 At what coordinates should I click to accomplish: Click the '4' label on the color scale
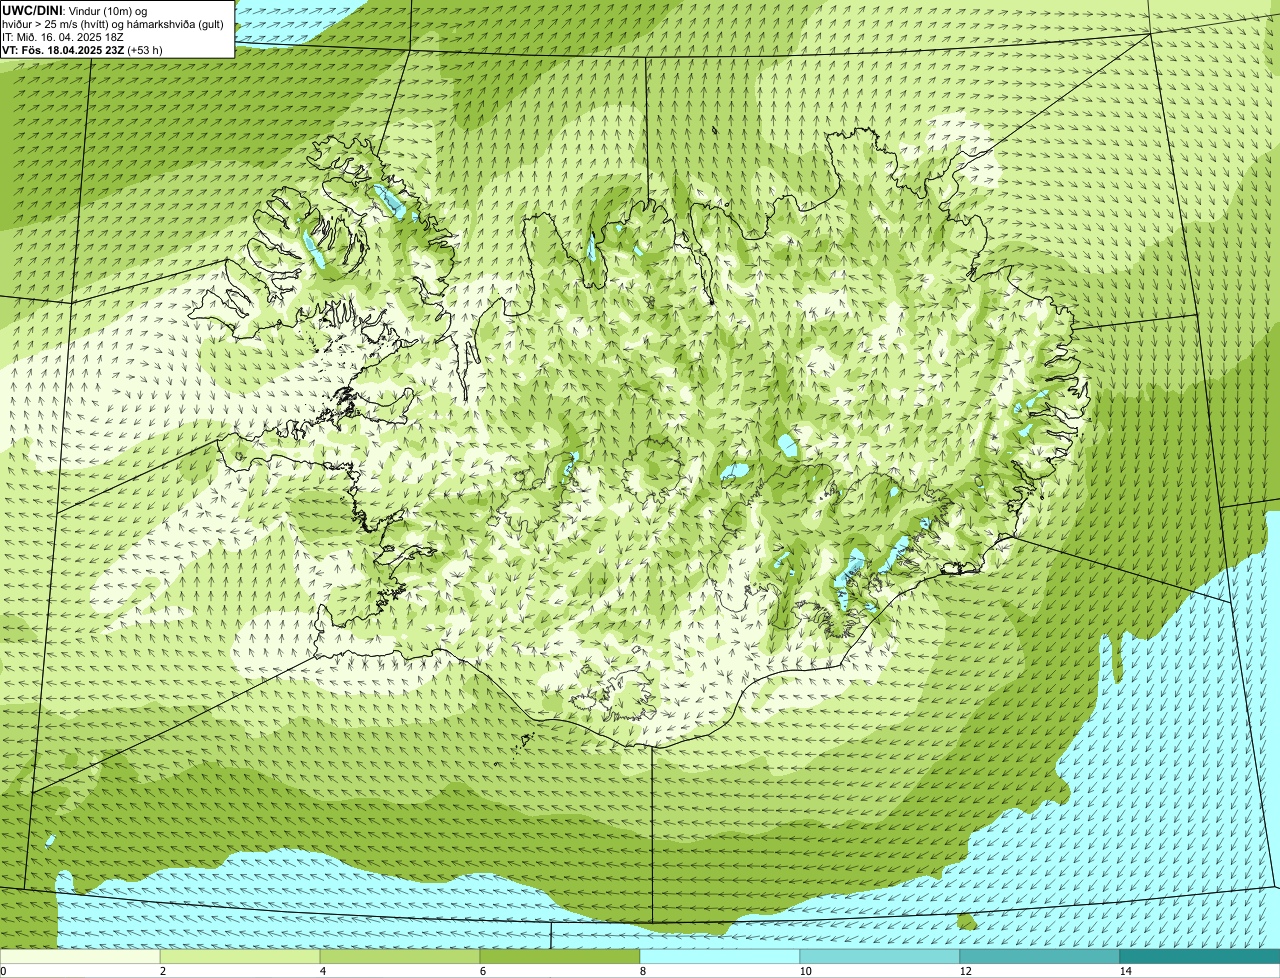point(322,971)
